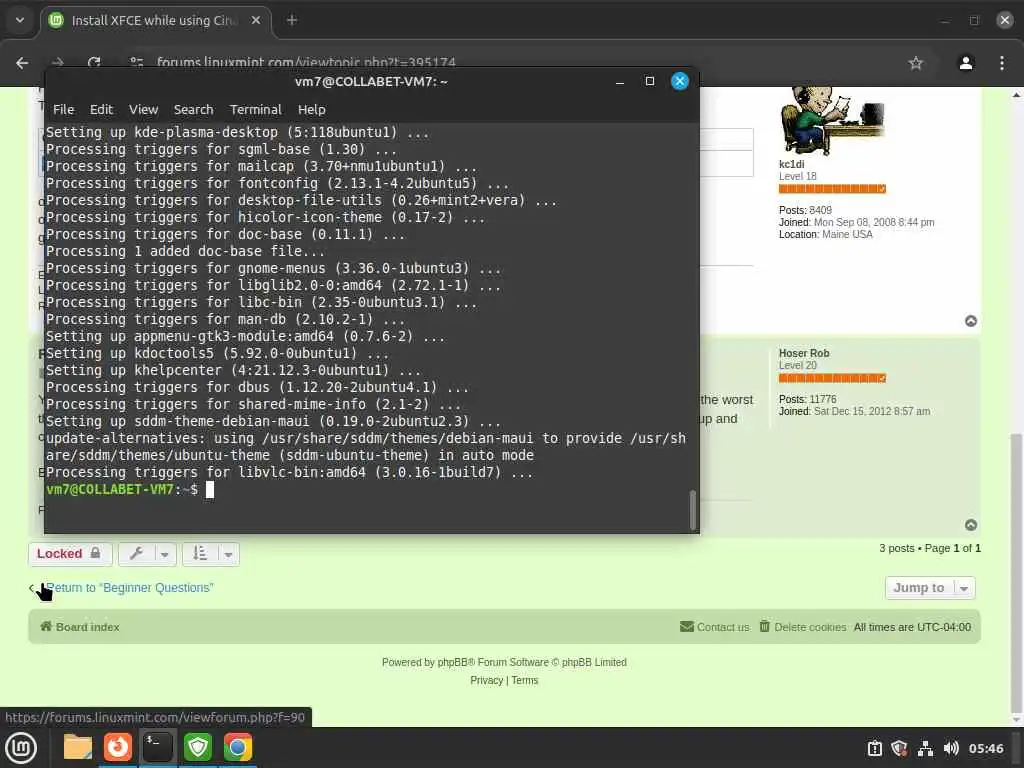Open the terminal Edit menu

tap(101, 110)
